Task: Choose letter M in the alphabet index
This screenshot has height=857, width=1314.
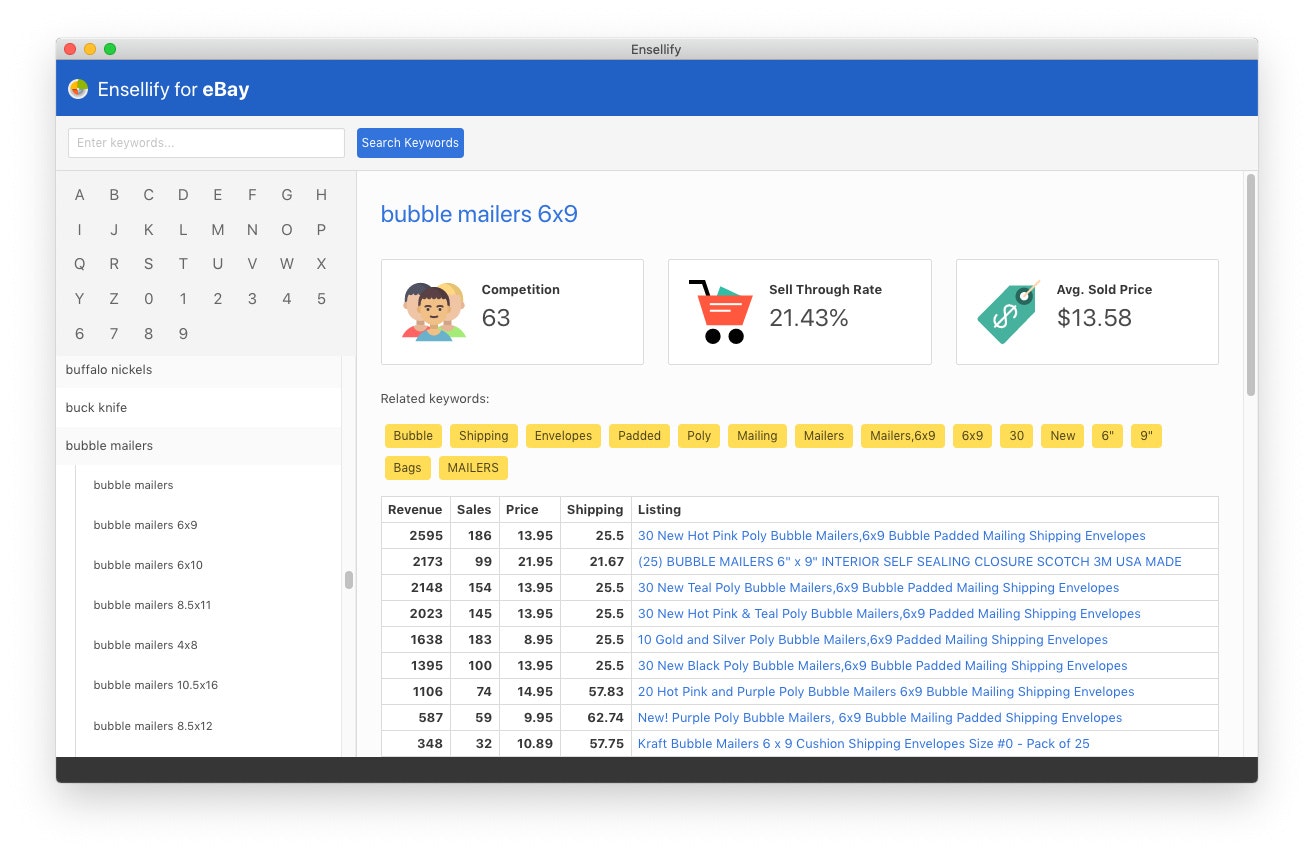Action: click(218, 230)
